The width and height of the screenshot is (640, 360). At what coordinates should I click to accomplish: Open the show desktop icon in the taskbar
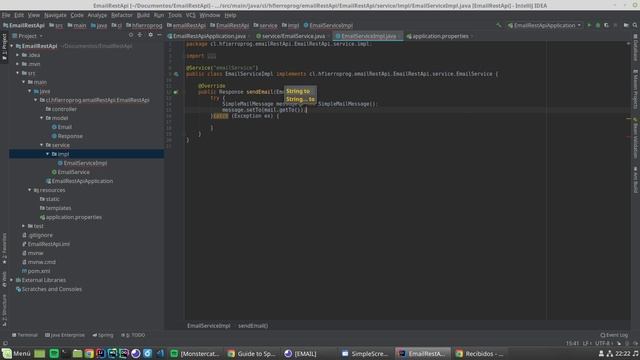pyautogui.click(x=40, y=353)
